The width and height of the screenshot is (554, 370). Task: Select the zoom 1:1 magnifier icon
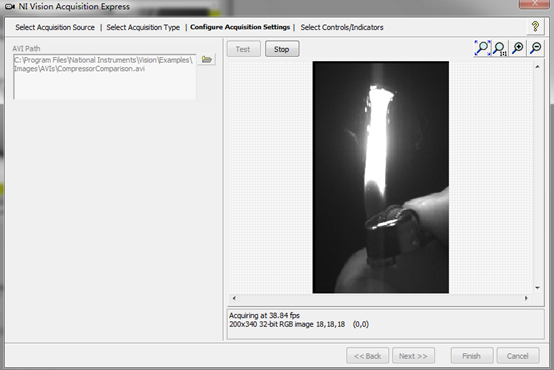coord(500,48)
